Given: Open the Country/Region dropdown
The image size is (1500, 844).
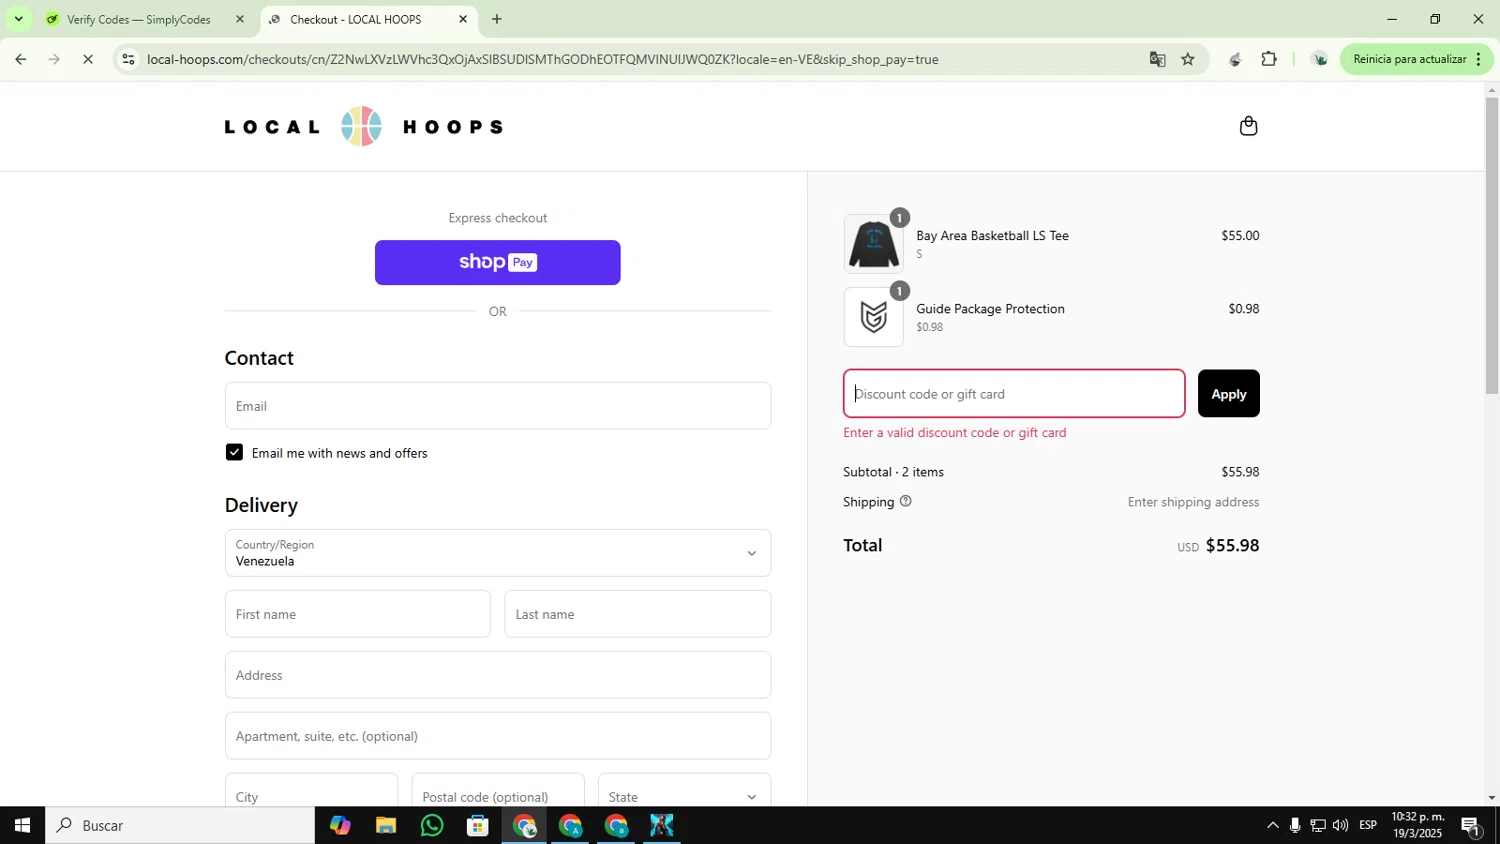Looking at the screenshot, I should tap(497, 553).
